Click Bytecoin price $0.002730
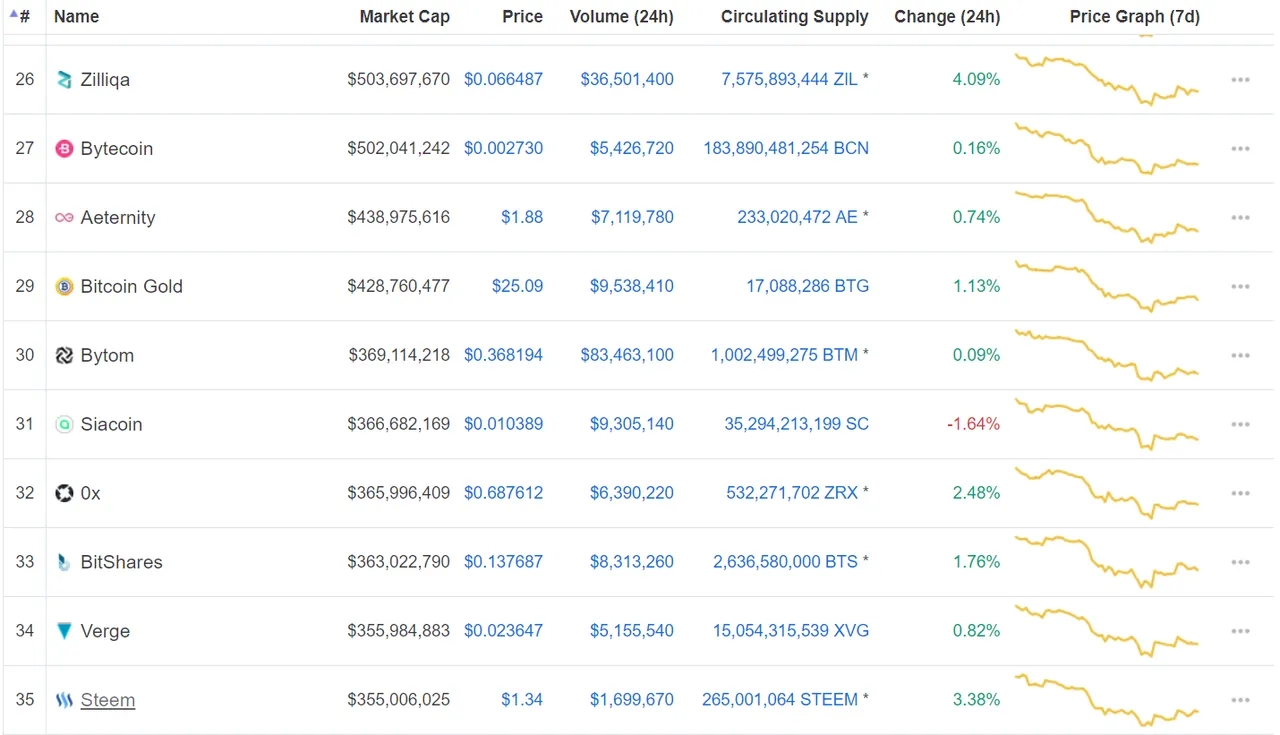This screenshot has height=735, width=1280. coord(504,148)
